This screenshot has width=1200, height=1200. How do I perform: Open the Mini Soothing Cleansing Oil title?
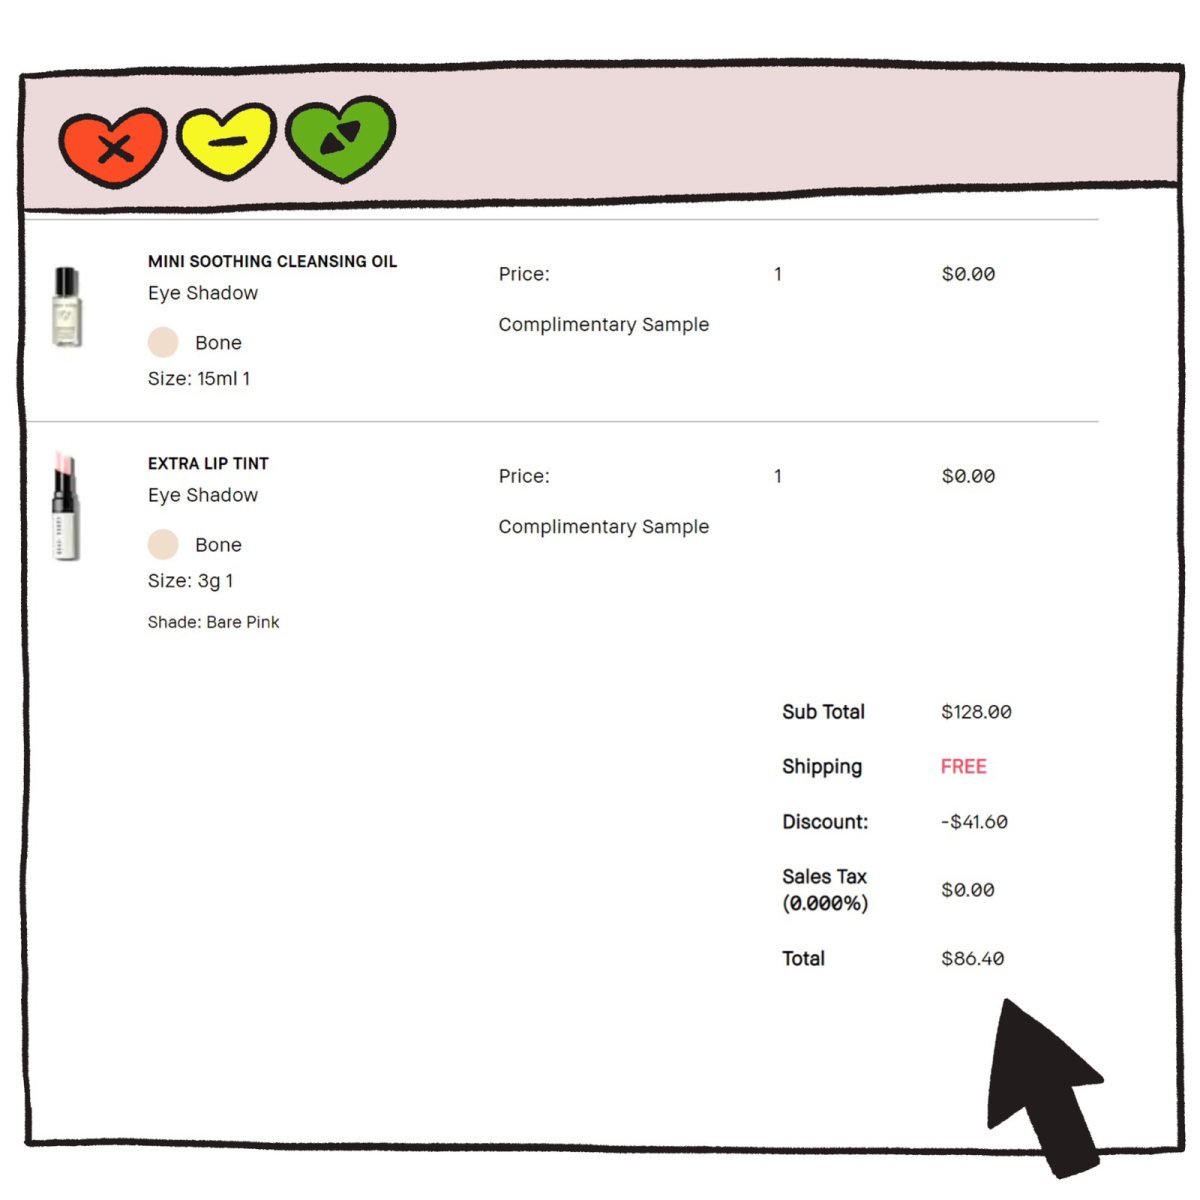click(273, 261)
